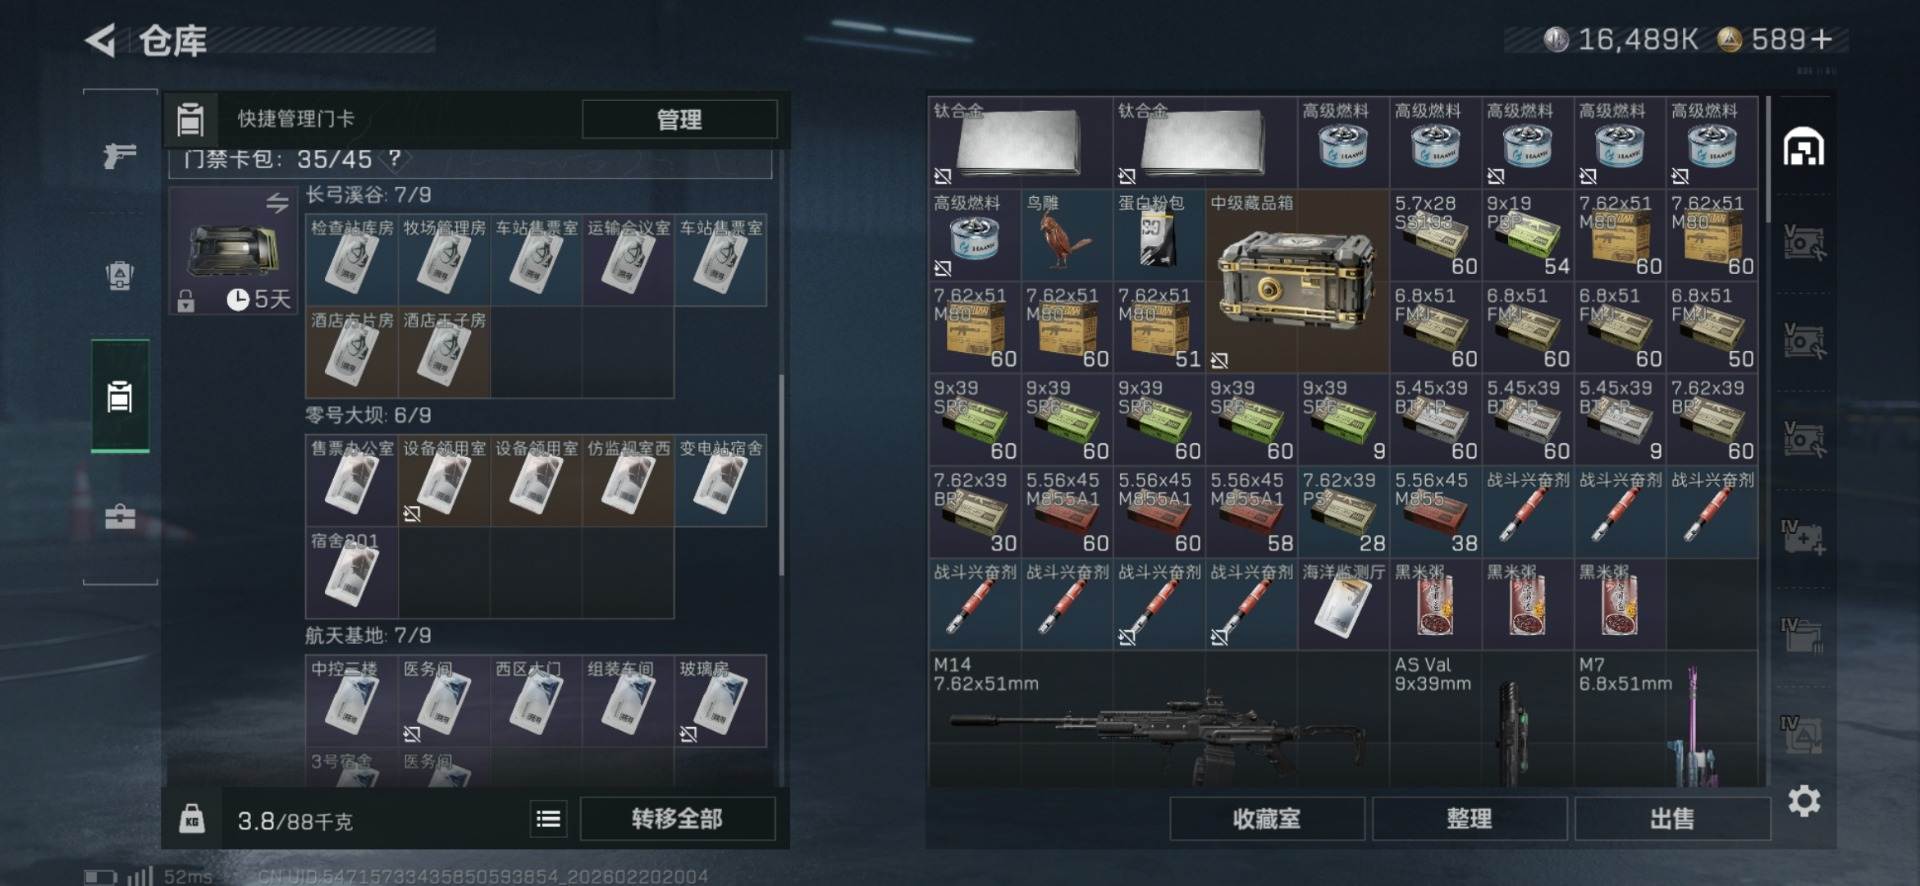Open the list view icon near 转移全部
Screen dimensions: 1920x886
[548, 819]
